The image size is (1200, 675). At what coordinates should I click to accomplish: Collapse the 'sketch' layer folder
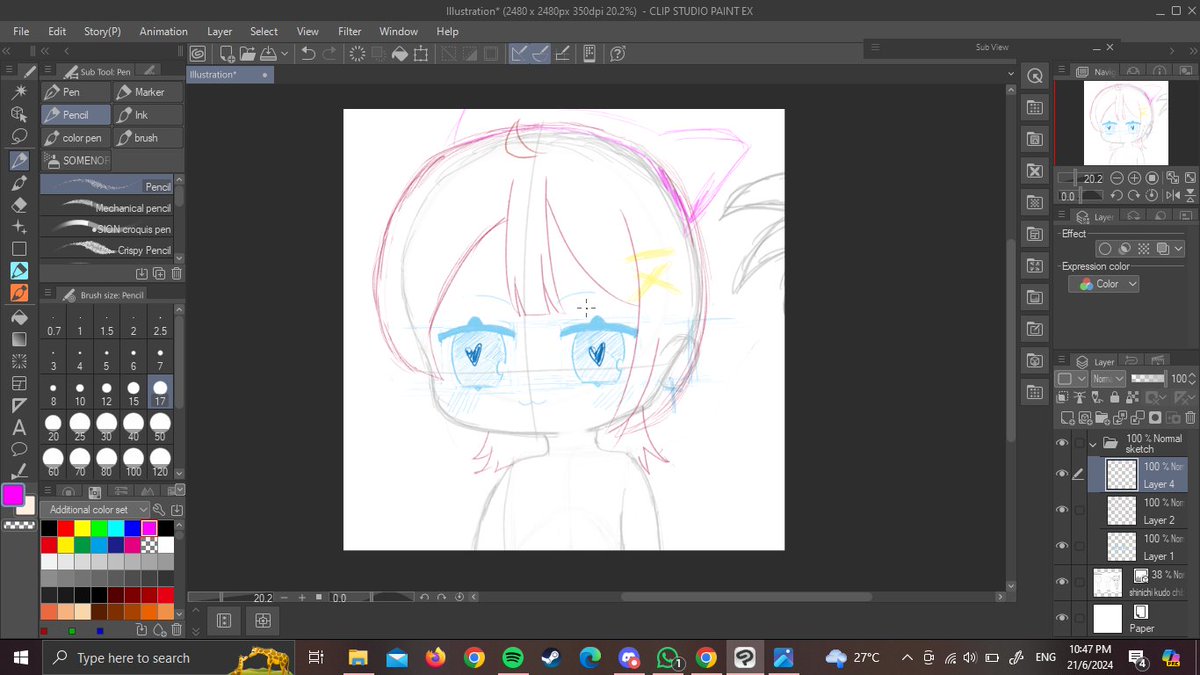pyautogui.click(x=1093, y=444)
